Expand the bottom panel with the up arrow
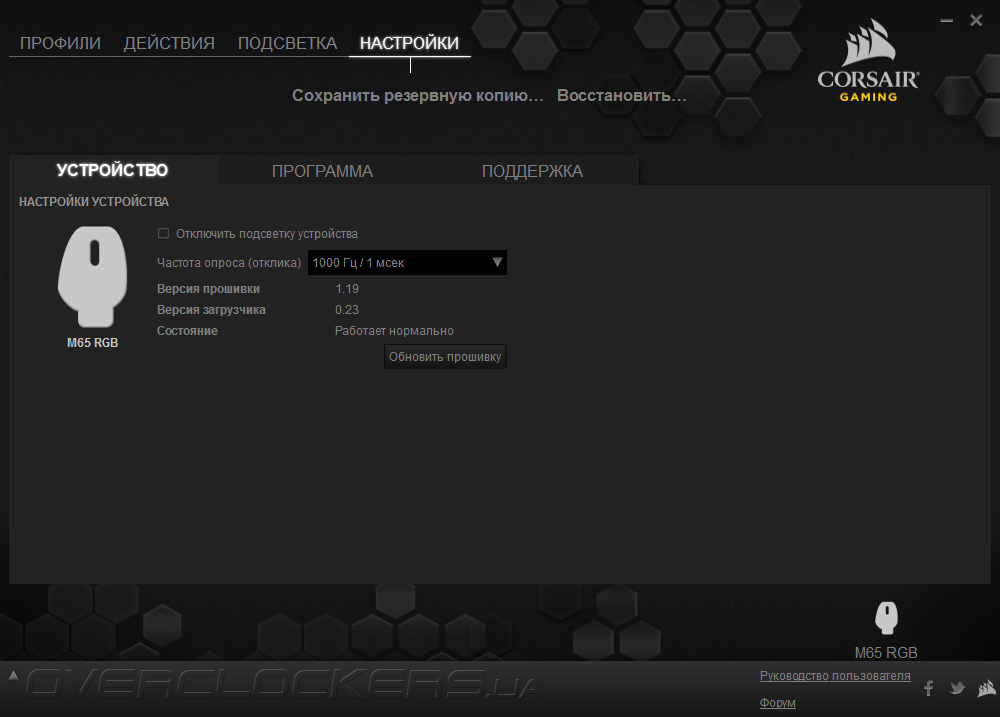 13,675
